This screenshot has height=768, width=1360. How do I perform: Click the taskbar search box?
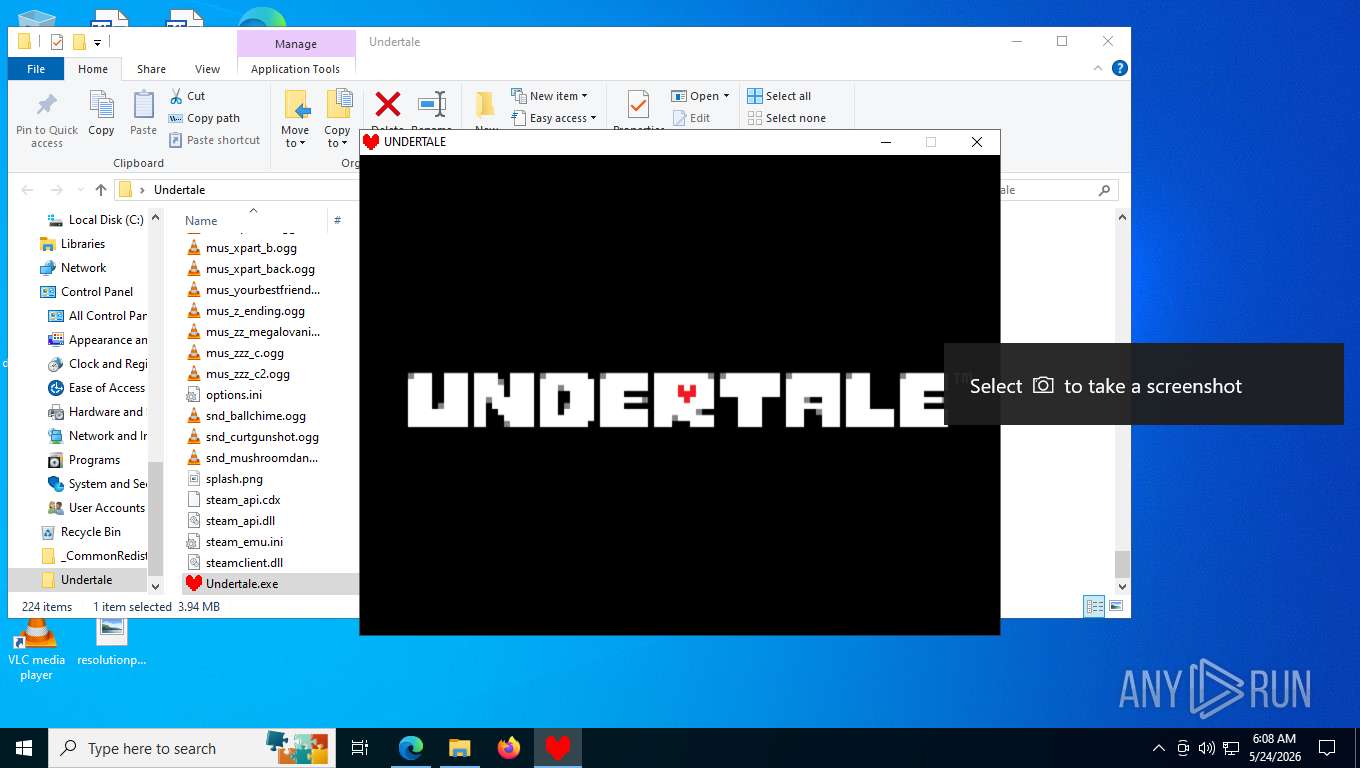[x=192, y=748]
